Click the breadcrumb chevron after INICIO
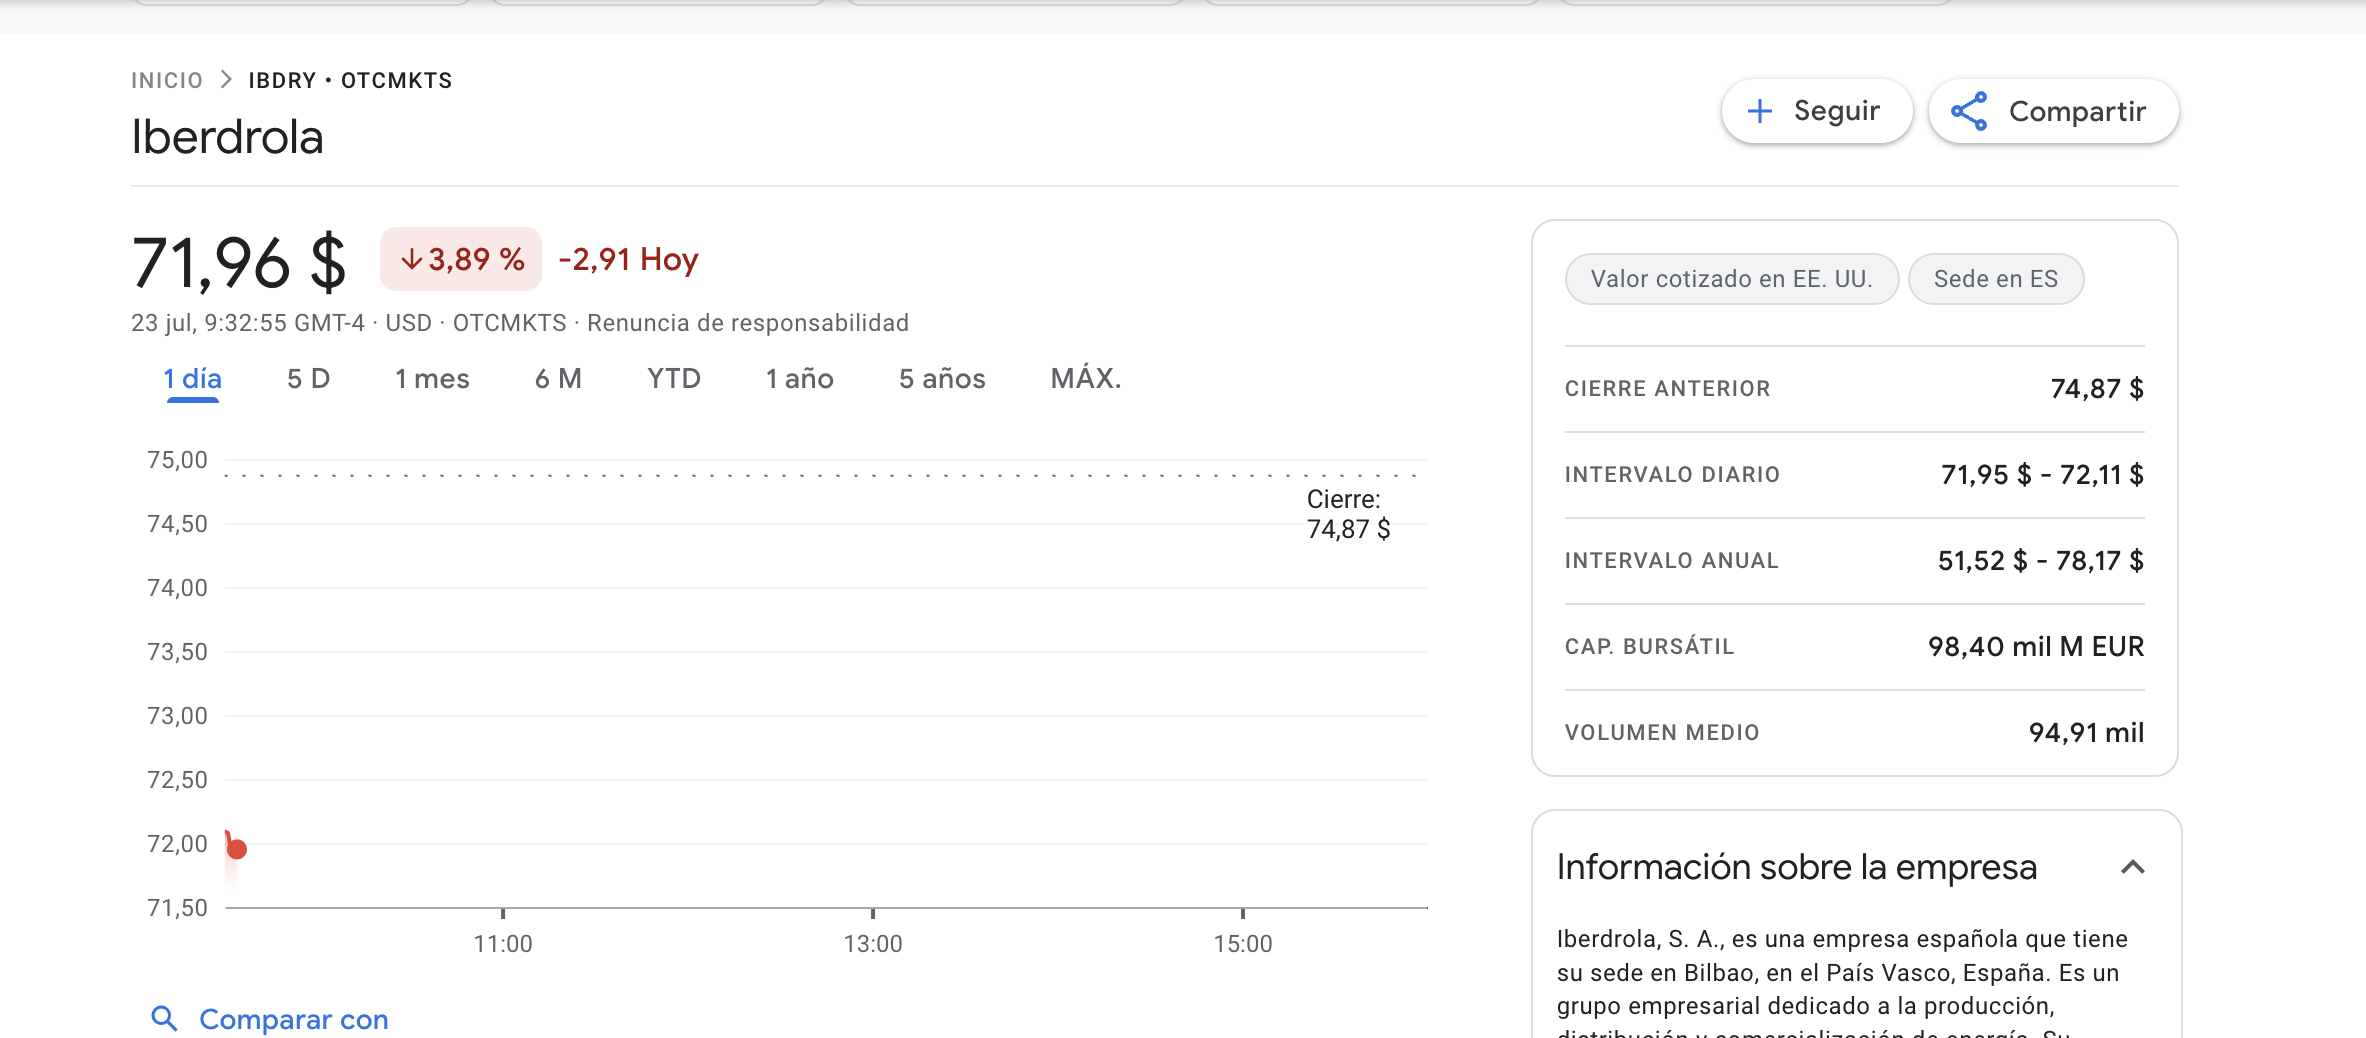Image resolution: width=2366 pixels, height=1038 pixels. 226,80
